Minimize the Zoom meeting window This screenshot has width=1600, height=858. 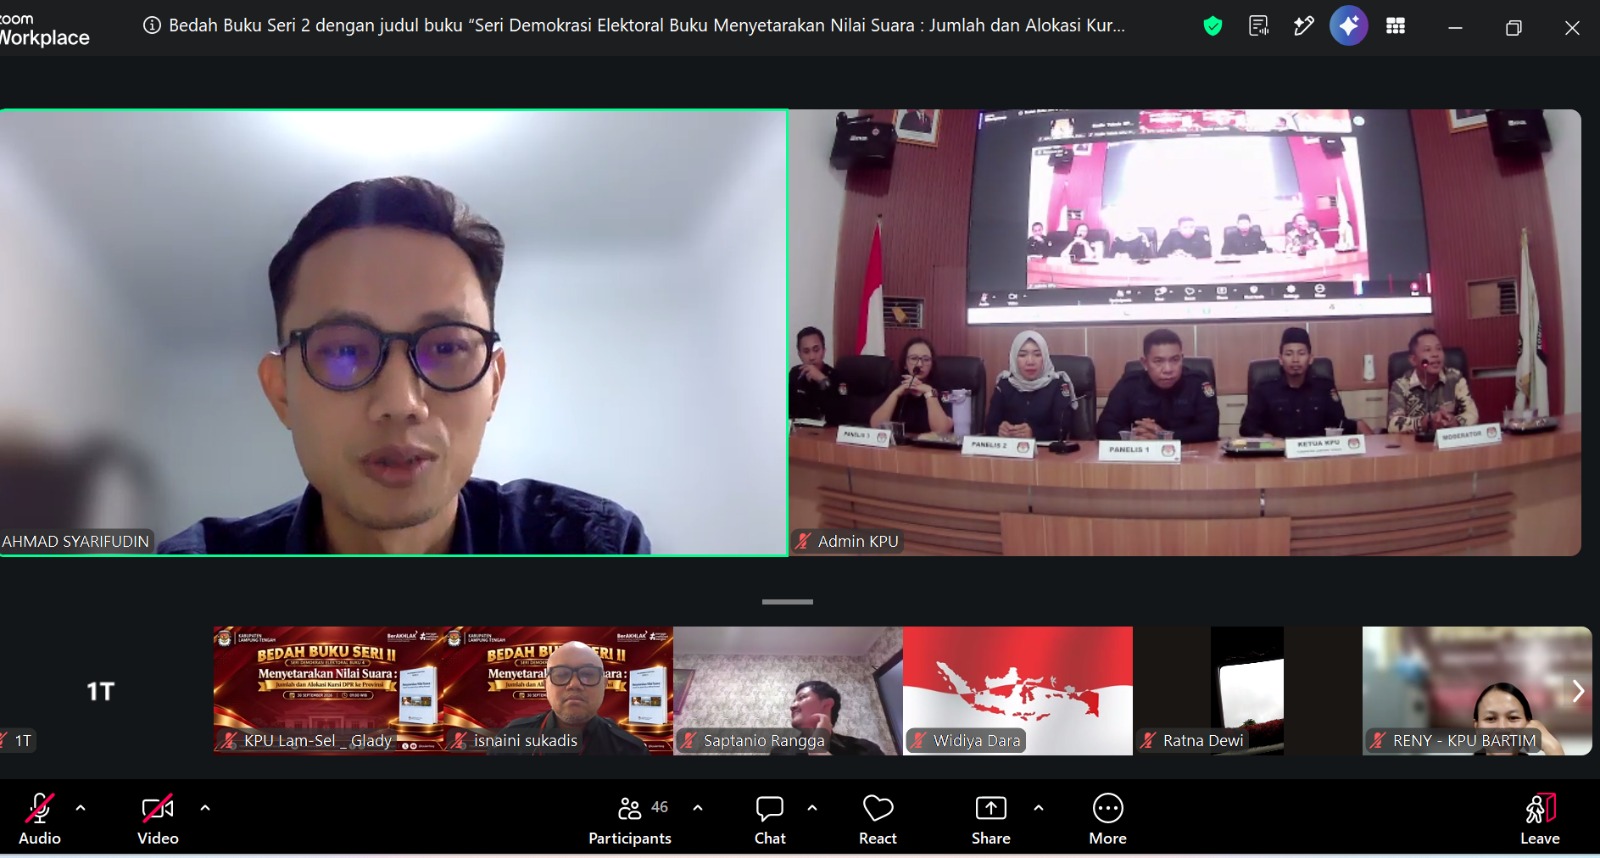(x=1455, y=28)
